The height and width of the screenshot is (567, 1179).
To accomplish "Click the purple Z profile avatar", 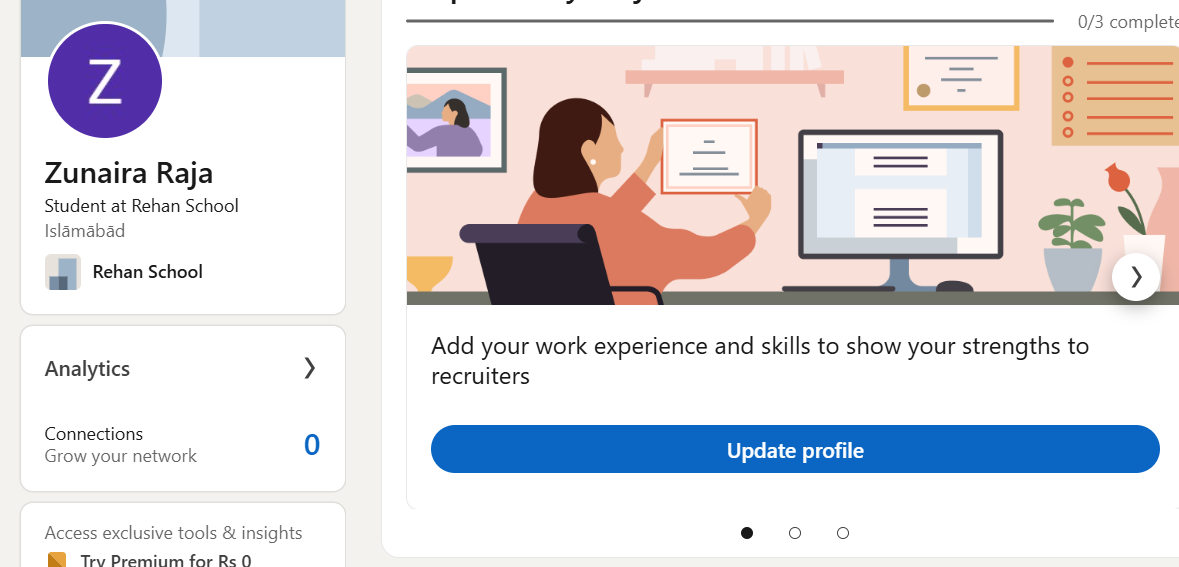I will [105, 80].
